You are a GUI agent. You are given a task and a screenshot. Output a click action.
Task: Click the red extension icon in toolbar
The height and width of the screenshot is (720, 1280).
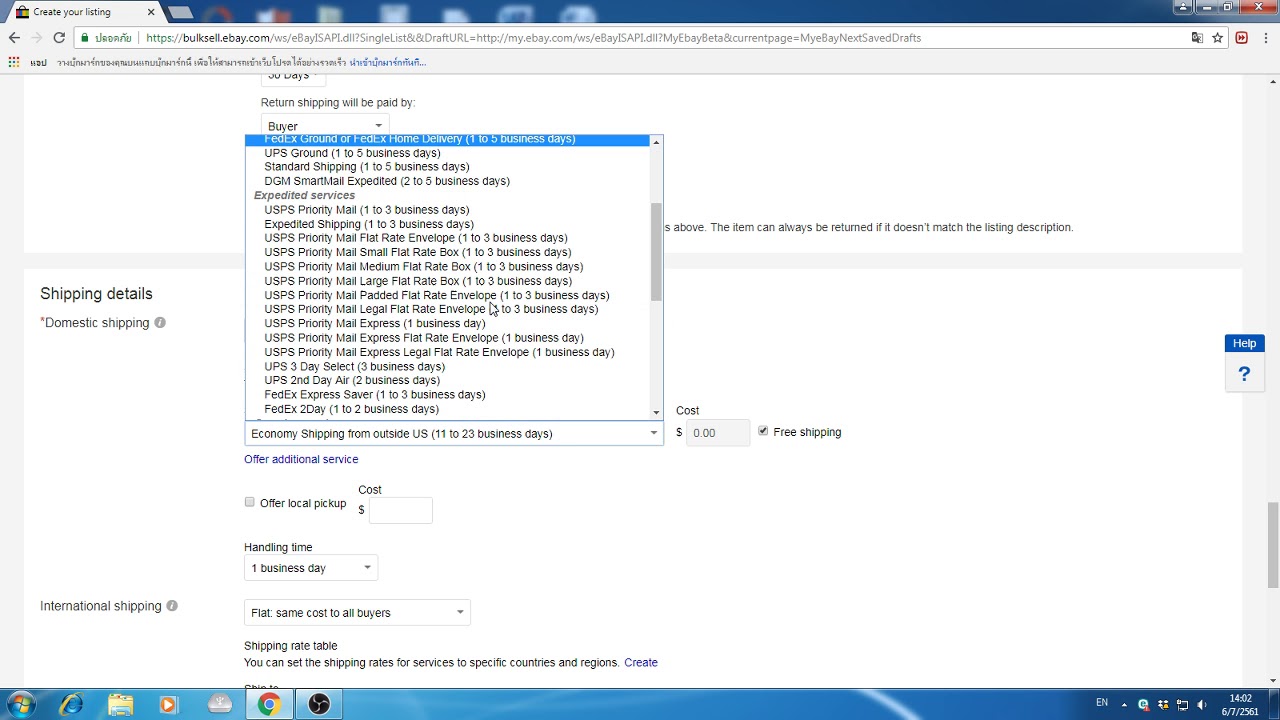[1241, 37]
